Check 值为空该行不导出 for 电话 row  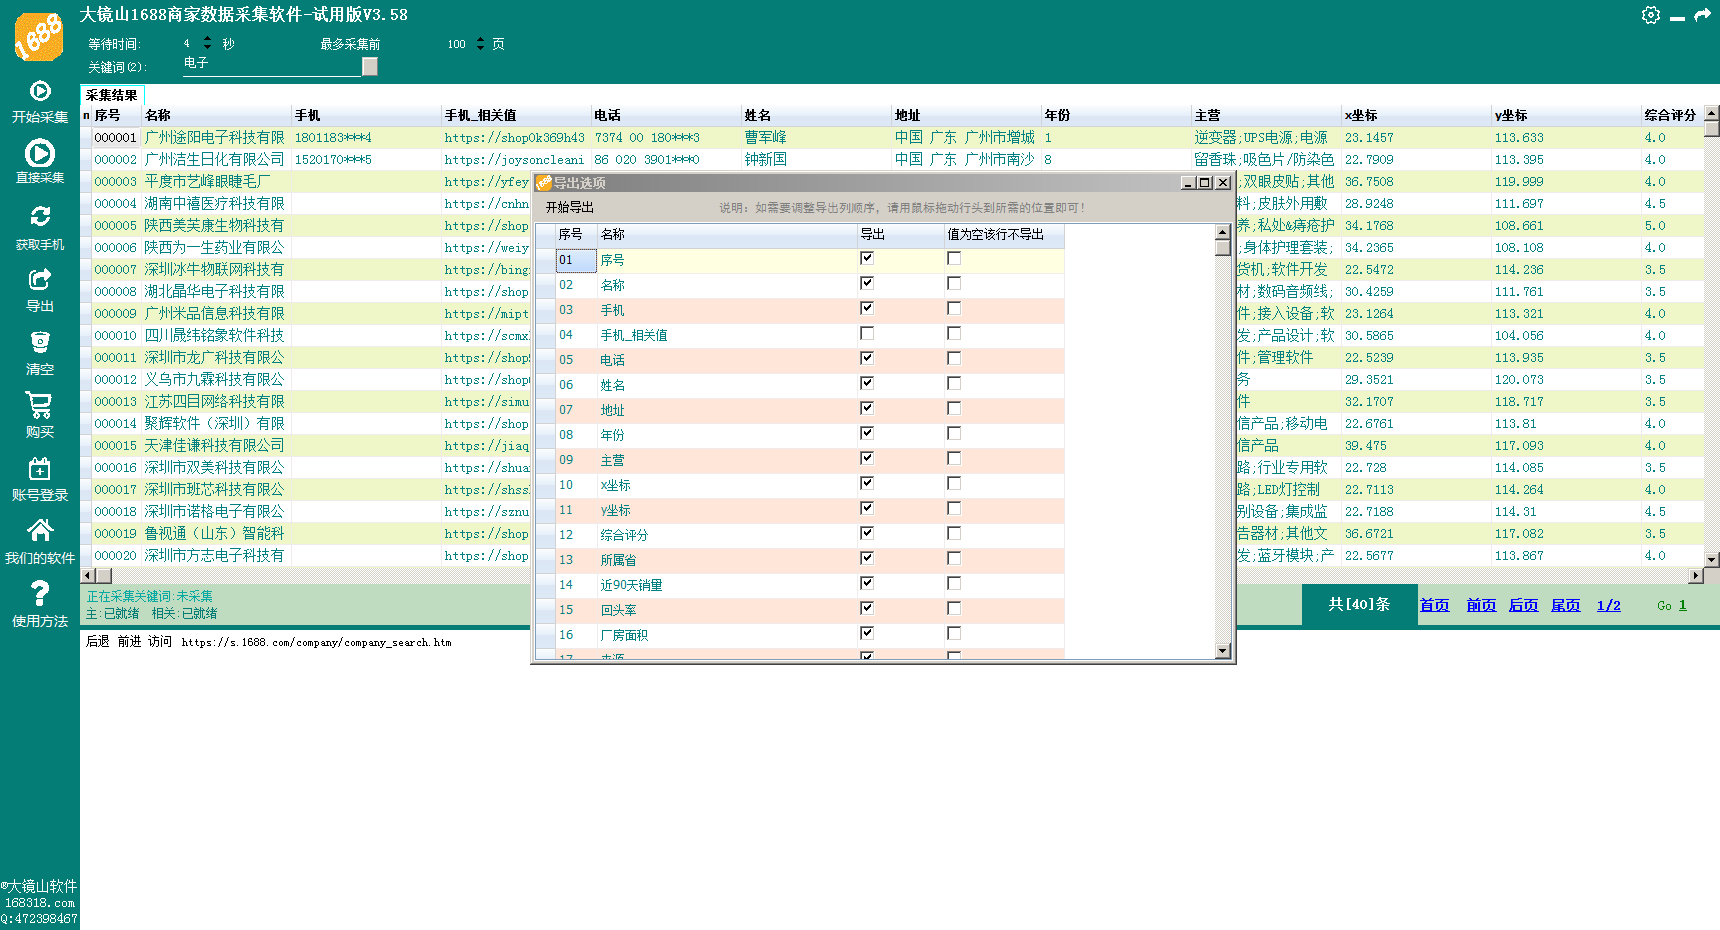tap(954, 358)
